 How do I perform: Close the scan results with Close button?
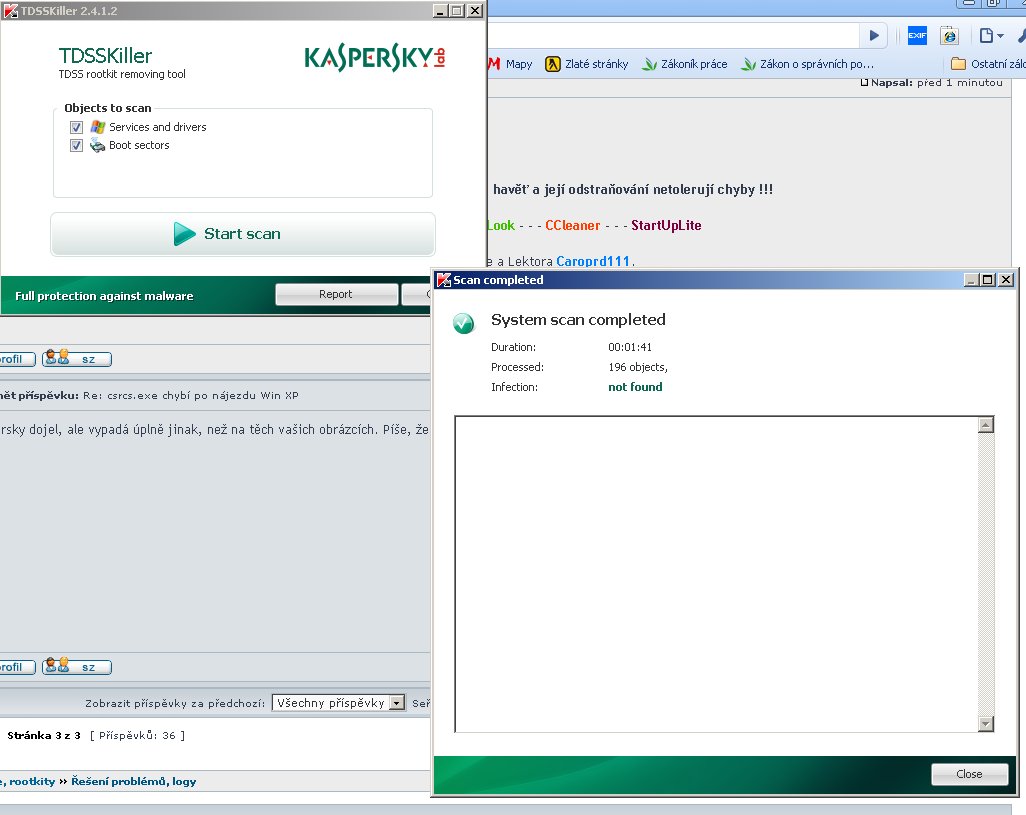click(x=968, y=774)
